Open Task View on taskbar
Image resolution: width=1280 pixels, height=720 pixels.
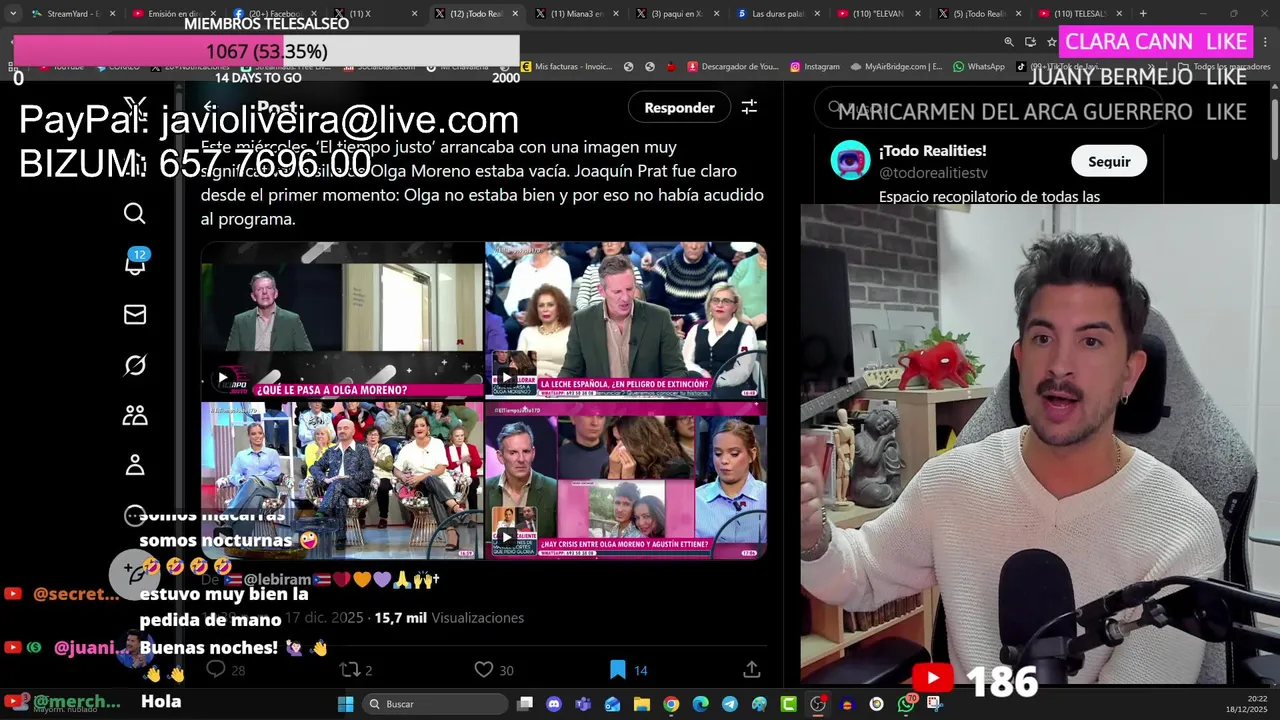pos(525,704)
